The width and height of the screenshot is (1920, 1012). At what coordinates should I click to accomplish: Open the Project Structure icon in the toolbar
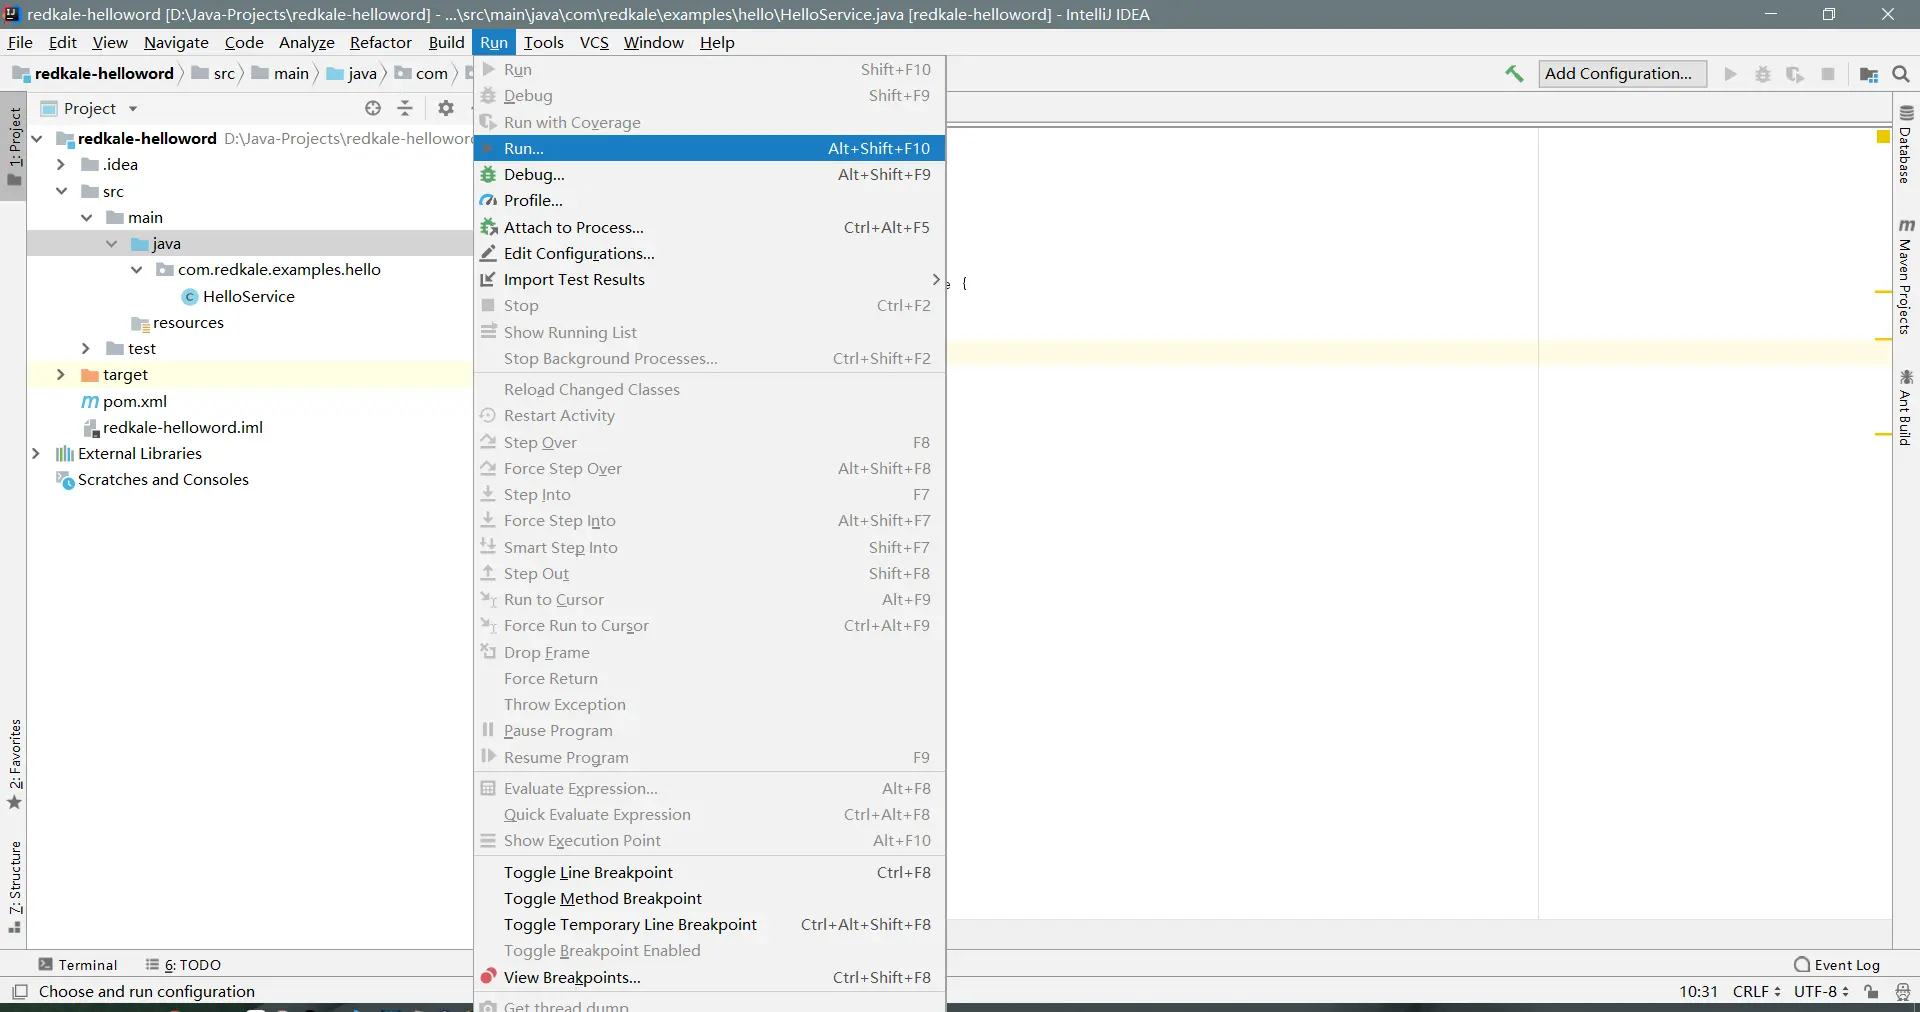point(1868,74)
